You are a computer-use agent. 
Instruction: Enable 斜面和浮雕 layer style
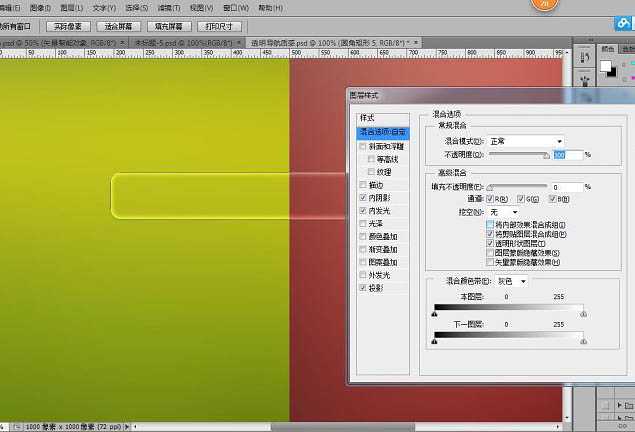pyautogui.click(x=363, y=147)
